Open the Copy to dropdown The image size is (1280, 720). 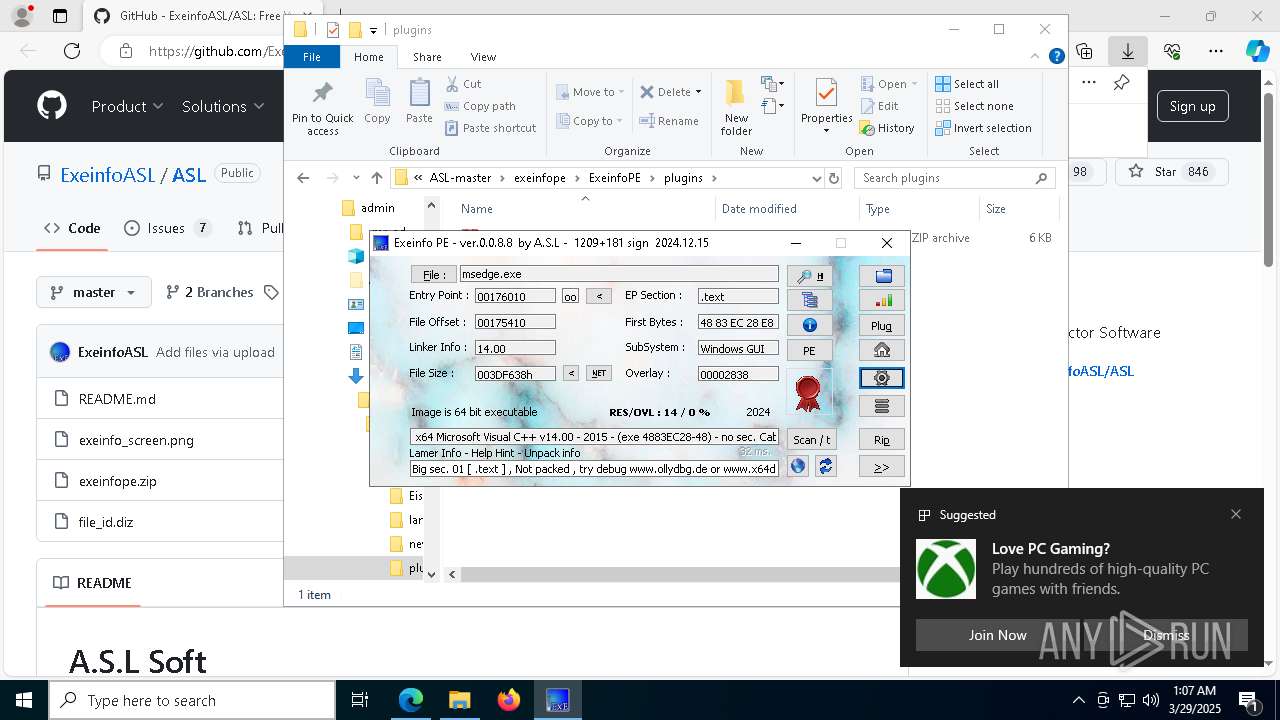pos(590,121)
